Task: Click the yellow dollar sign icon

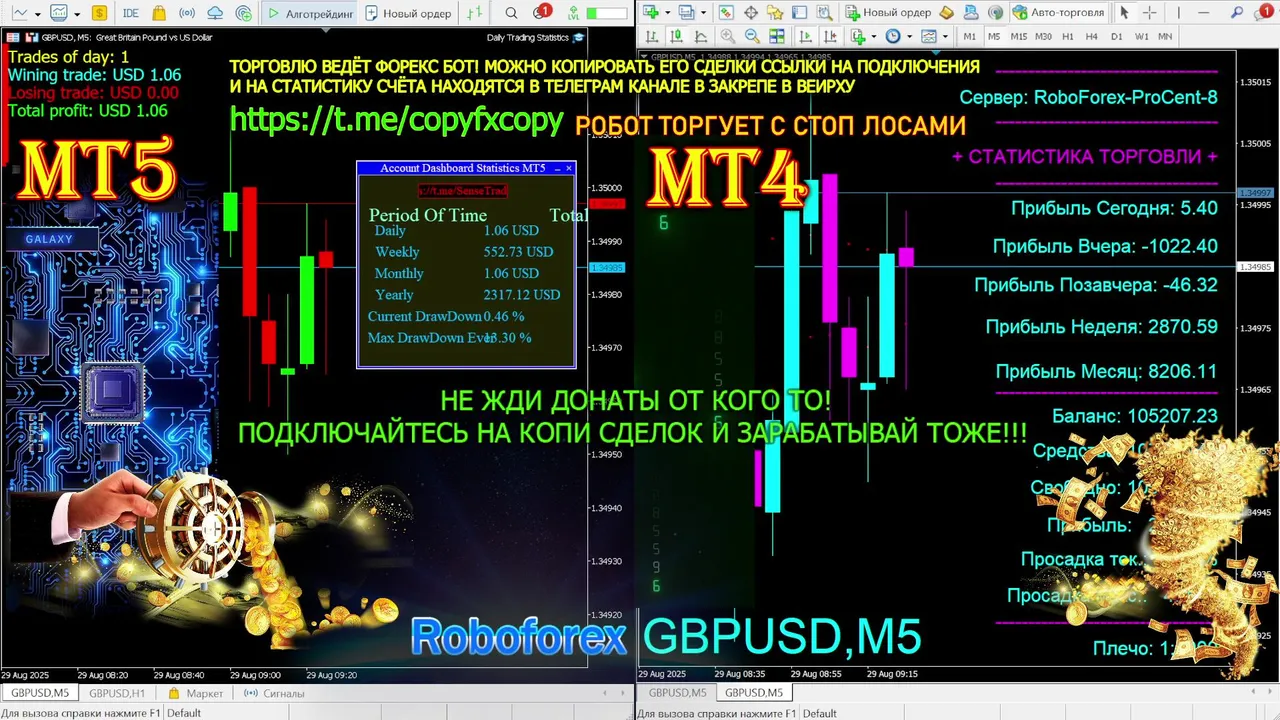Action: coord(99,13)
